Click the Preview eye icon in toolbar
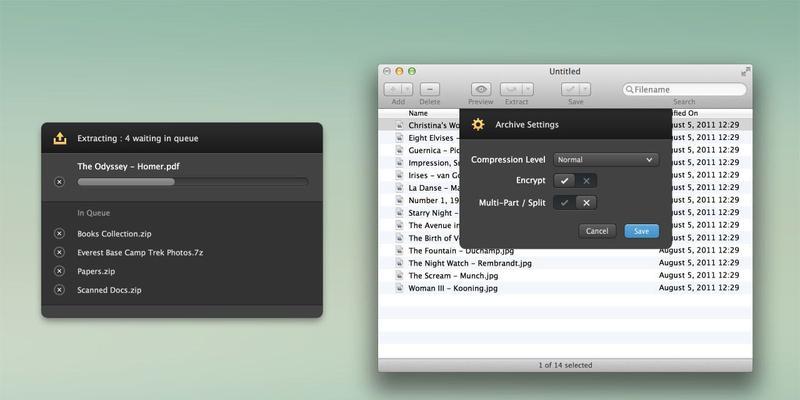The height and width of the screenshot is (400, 800). (x=481, y=89)
